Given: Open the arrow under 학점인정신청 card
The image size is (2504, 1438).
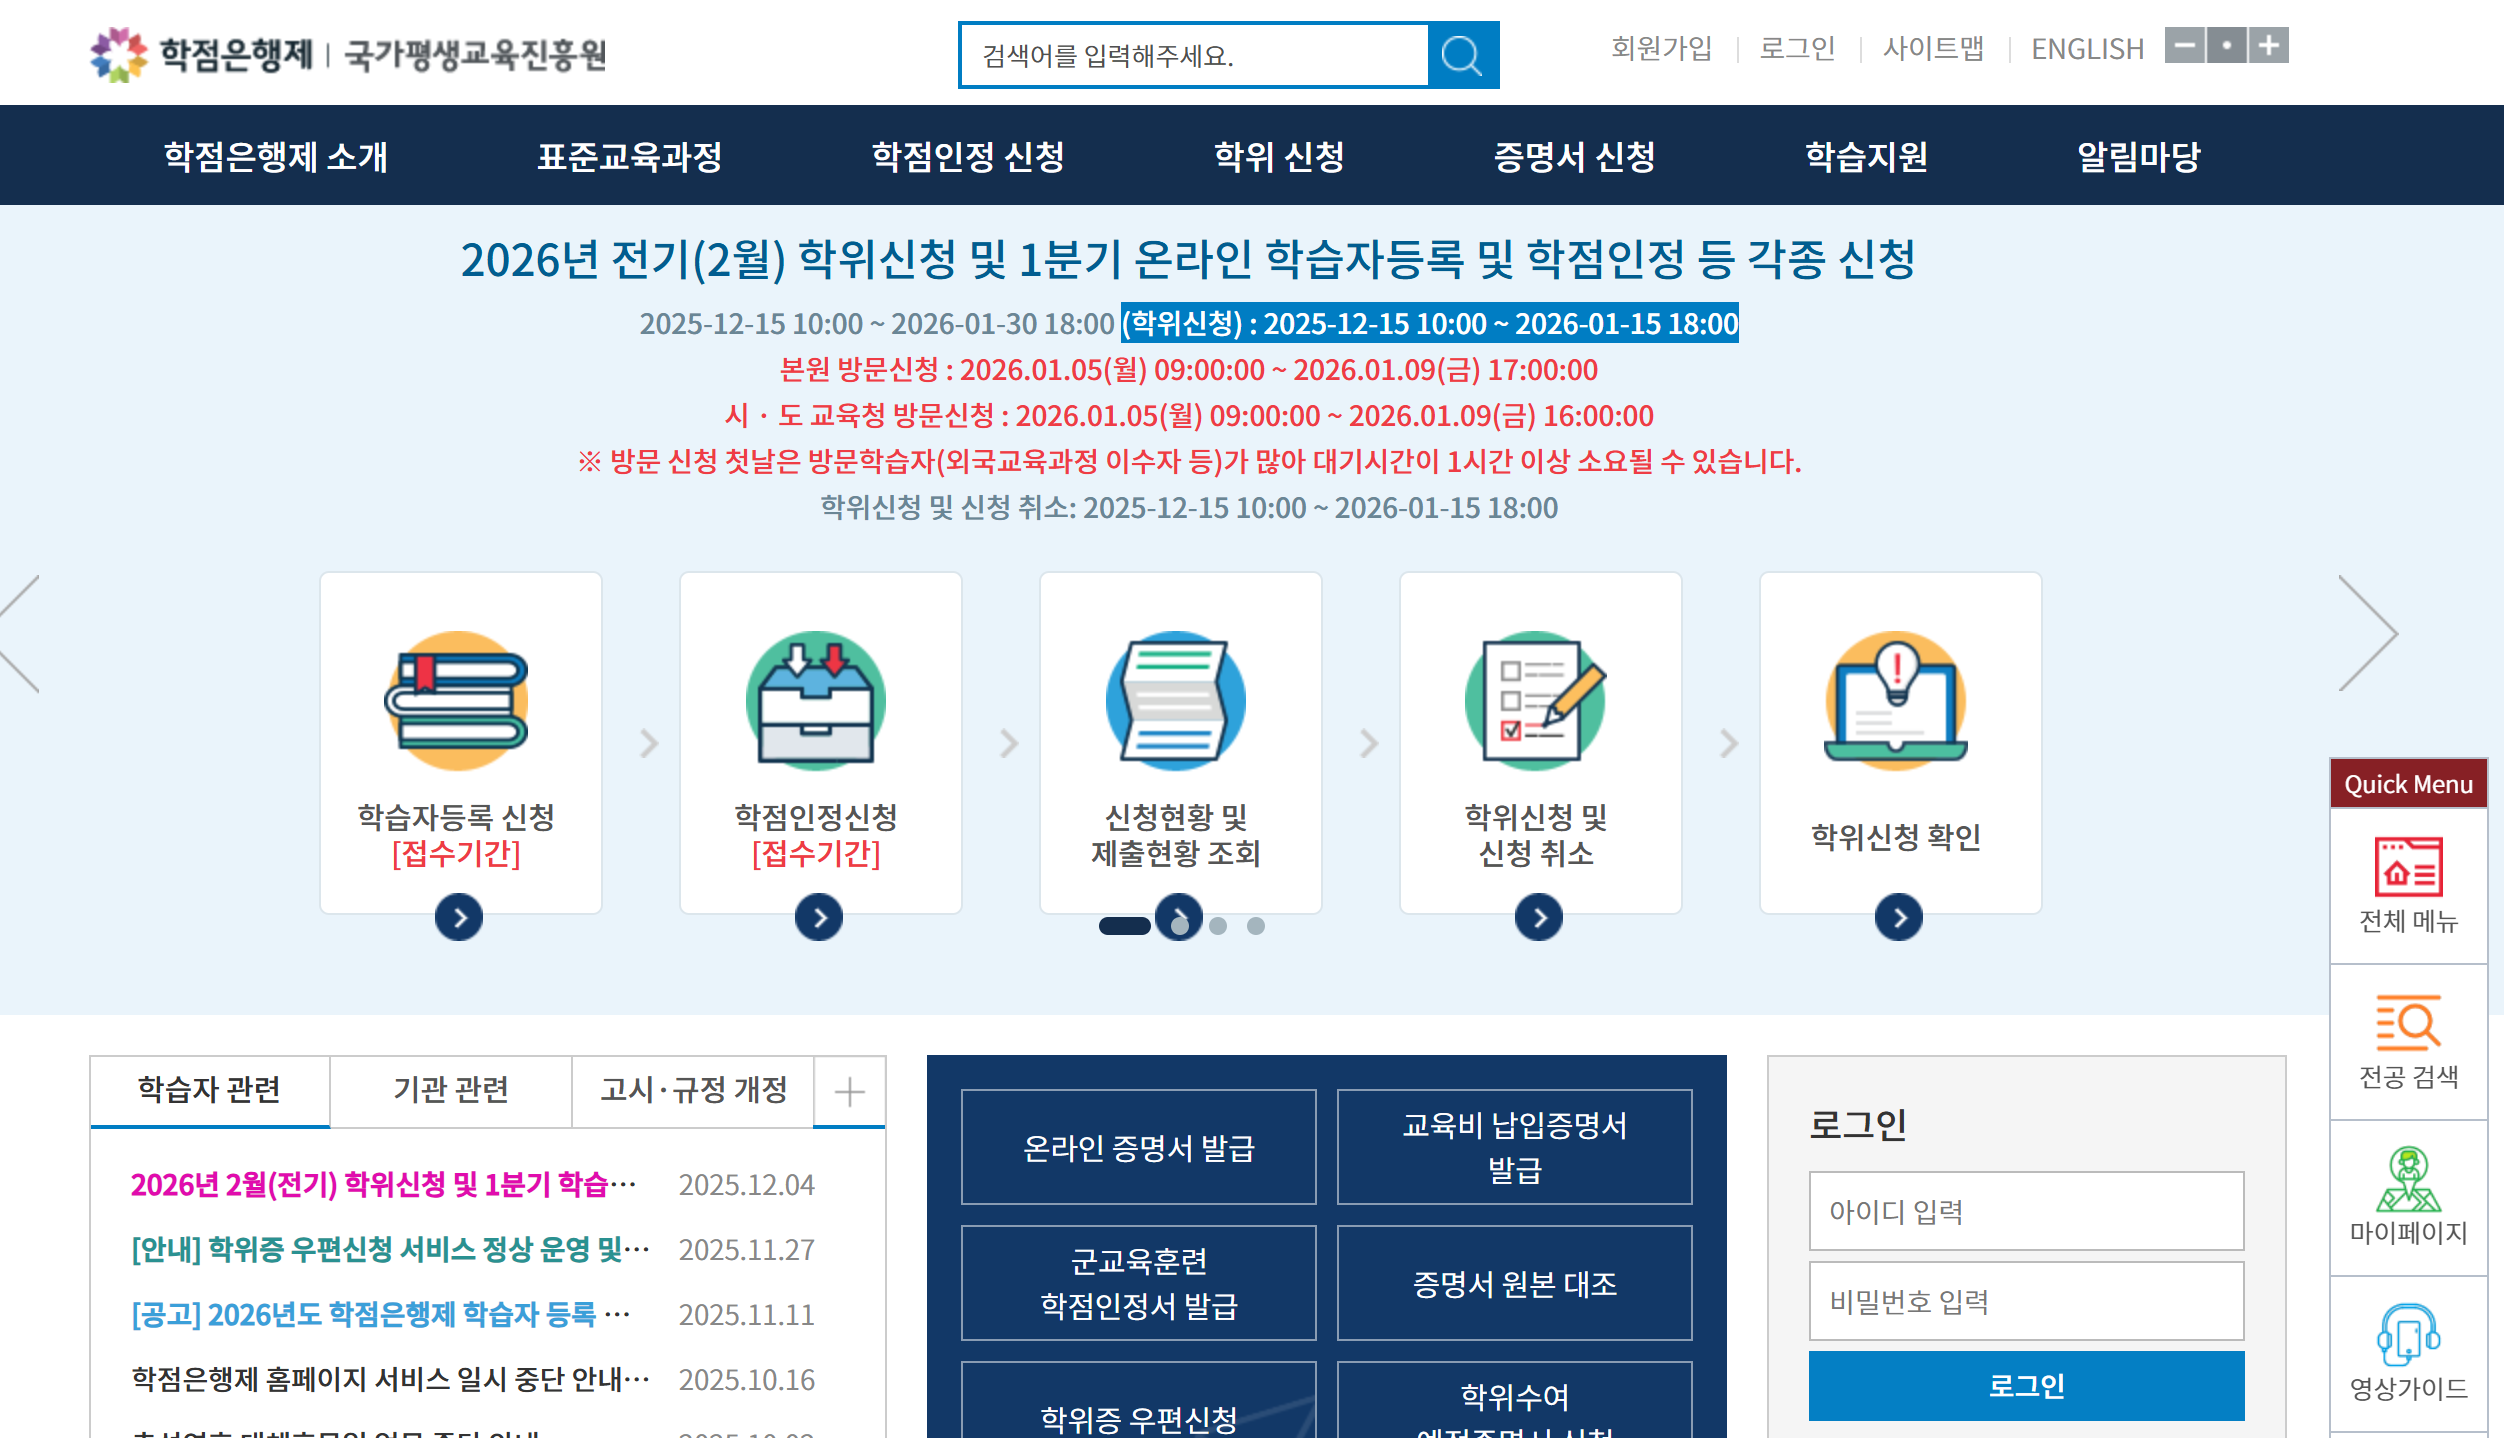Looking at the screenshot, I should pyautogui.click(x=819, y=917).
